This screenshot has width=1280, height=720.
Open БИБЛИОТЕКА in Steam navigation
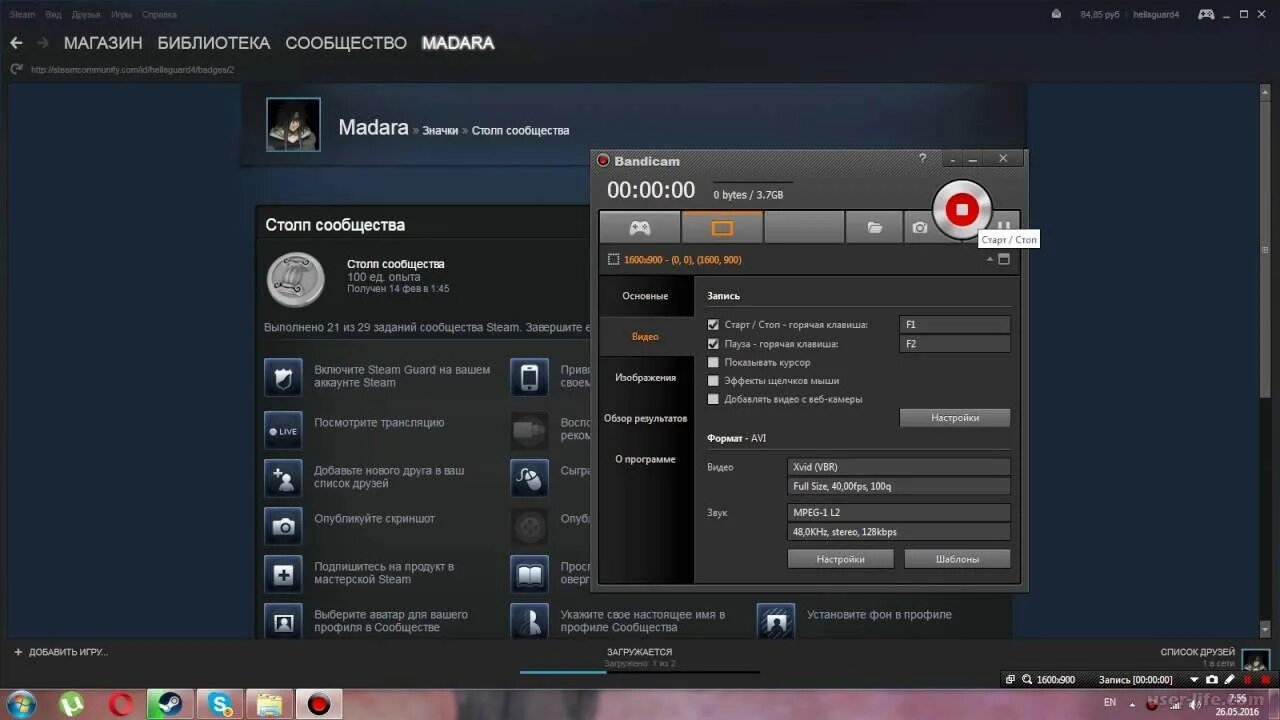point(214,43)
